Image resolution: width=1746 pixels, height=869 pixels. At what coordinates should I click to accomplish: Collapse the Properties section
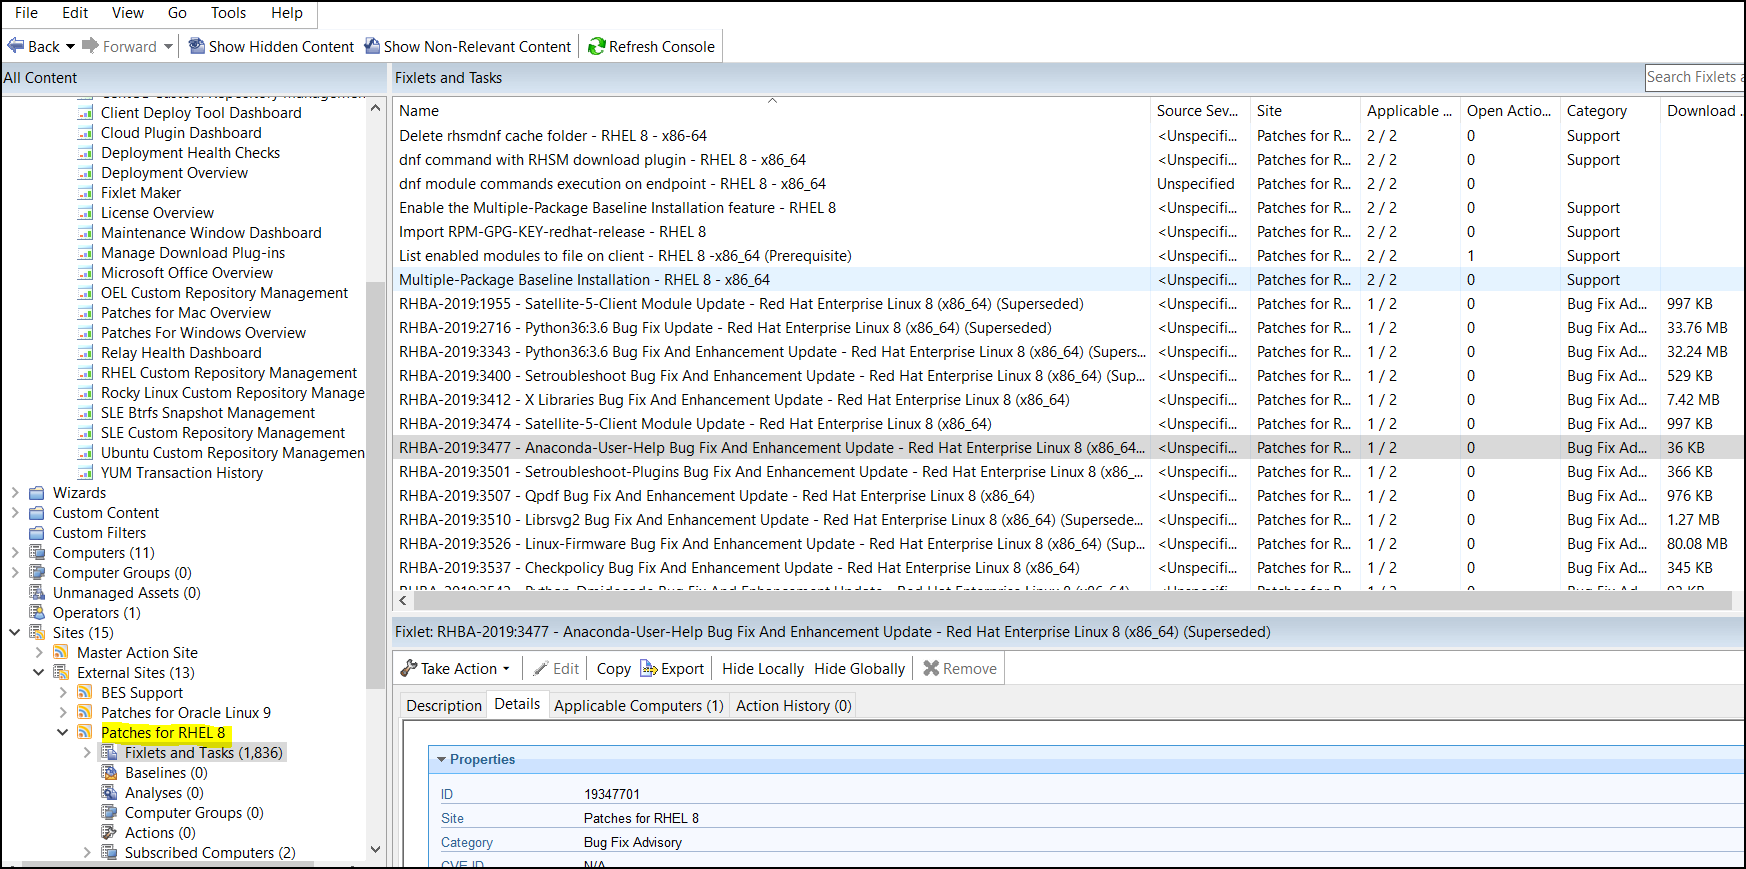441,760
